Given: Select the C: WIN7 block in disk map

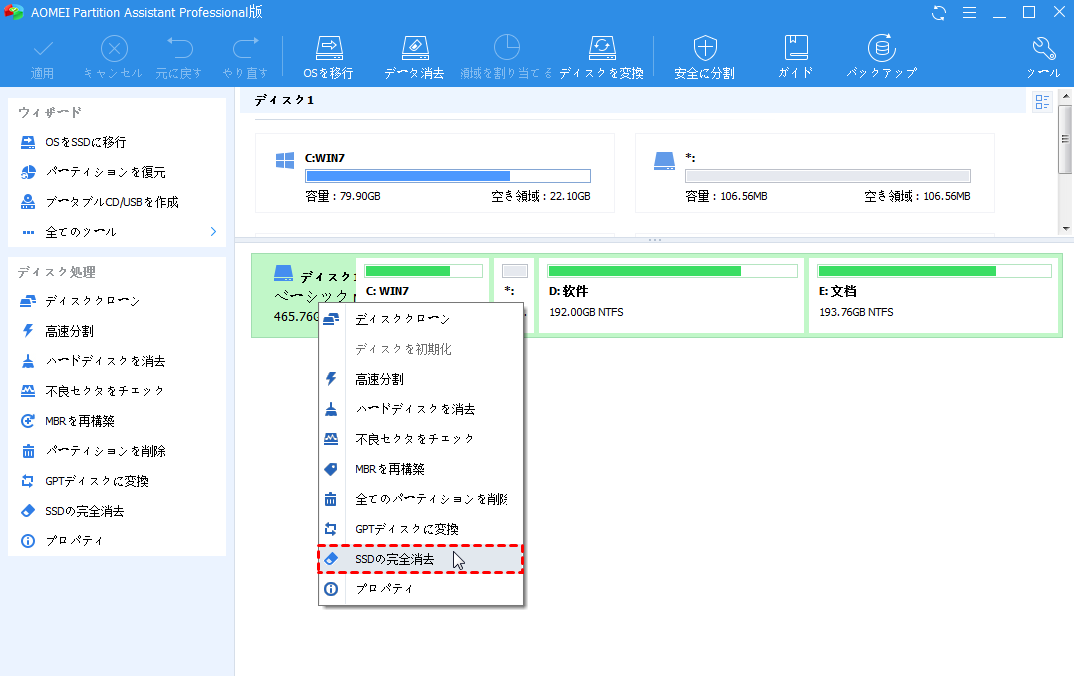Looking at the screenshot, I should click(x=423, y=281).
